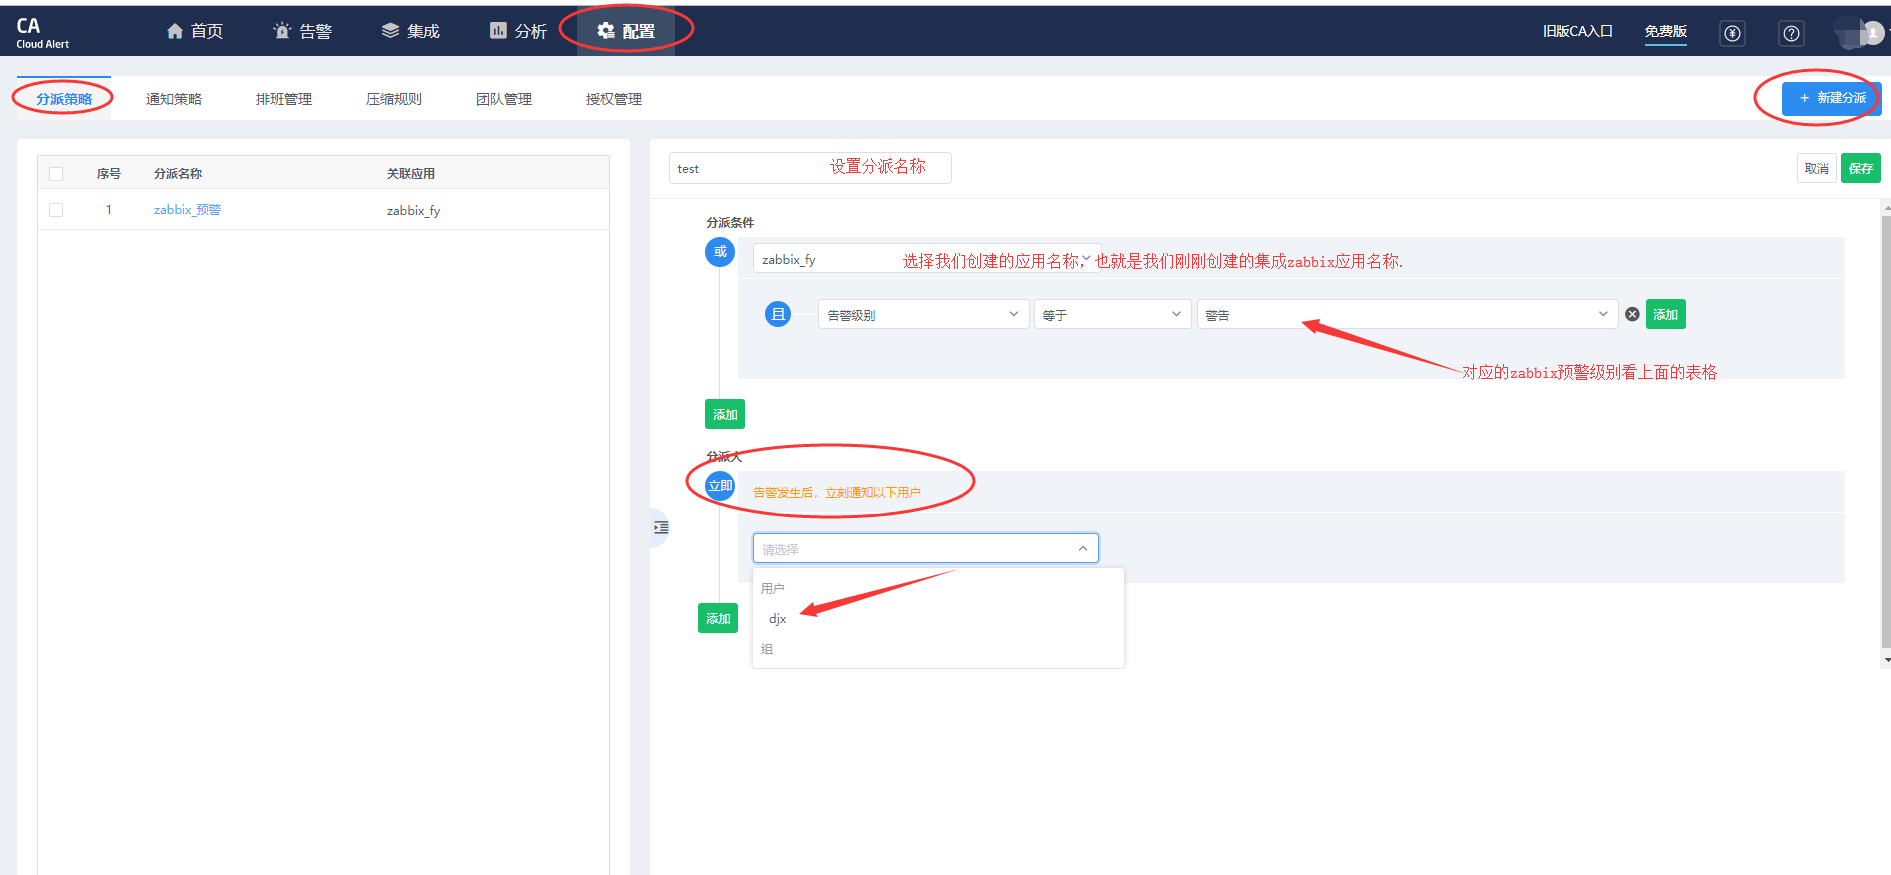Switch to the 压缩规则 tab

(x=394, y=99)
